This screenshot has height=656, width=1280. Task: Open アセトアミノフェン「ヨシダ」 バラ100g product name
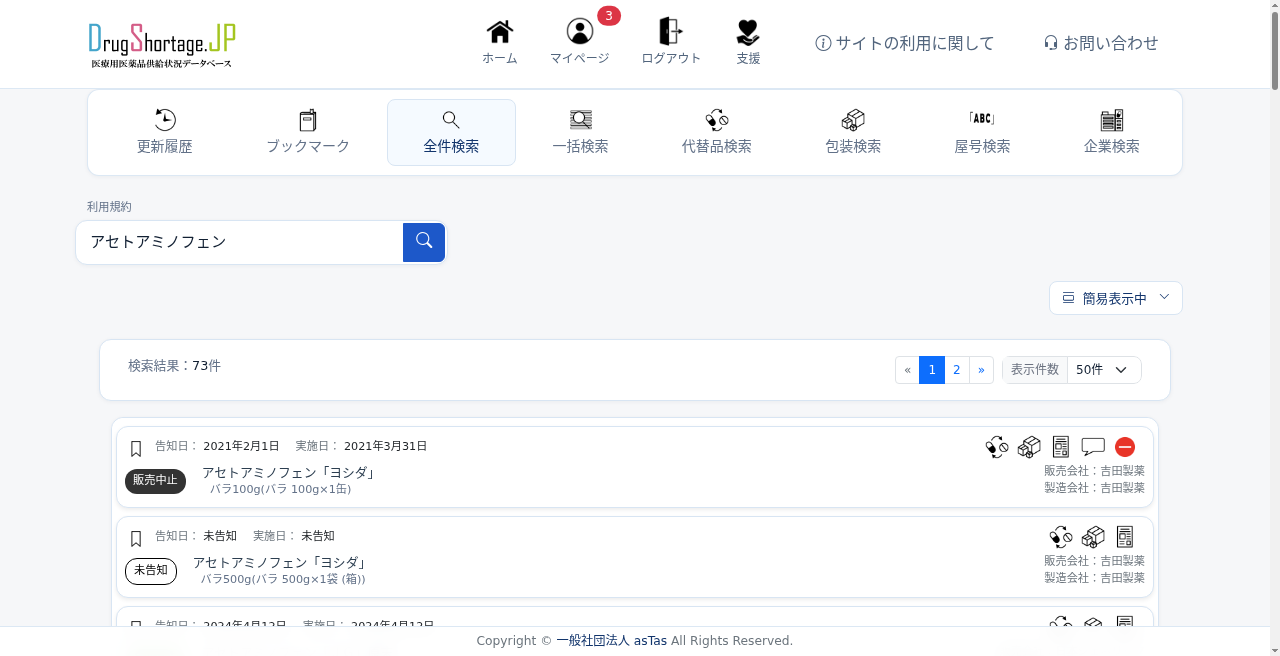coord(290,472)
